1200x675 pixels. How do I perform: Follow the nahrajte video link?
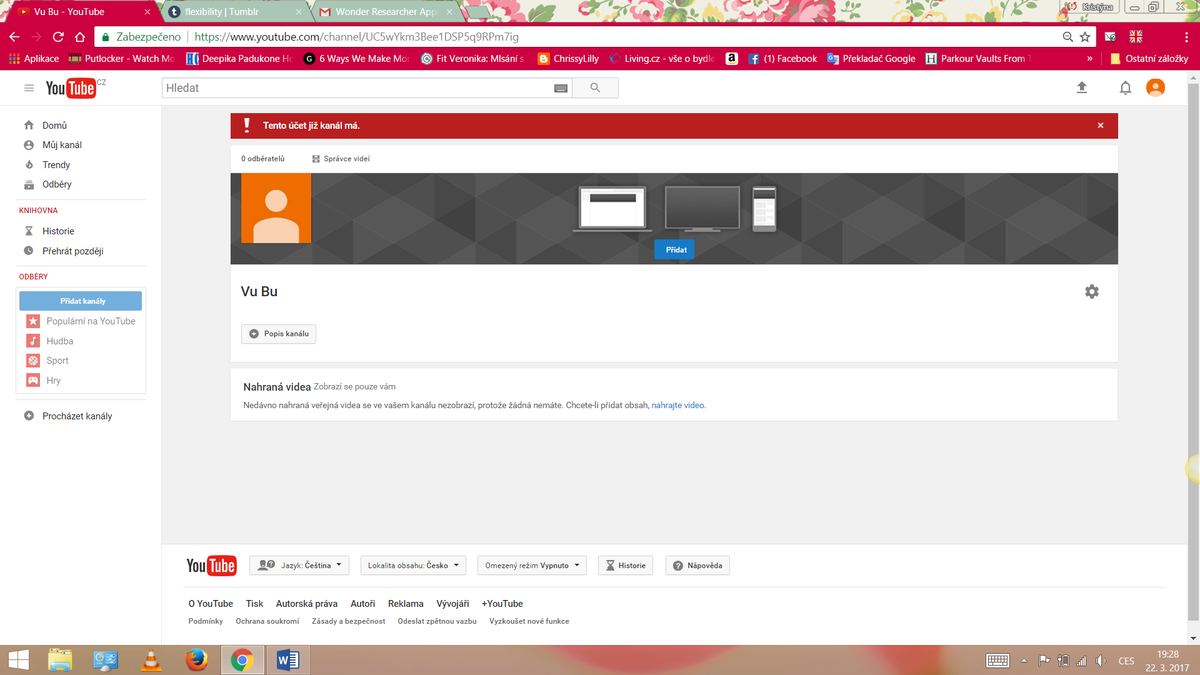pyautogui.click(x=678, y=405)
